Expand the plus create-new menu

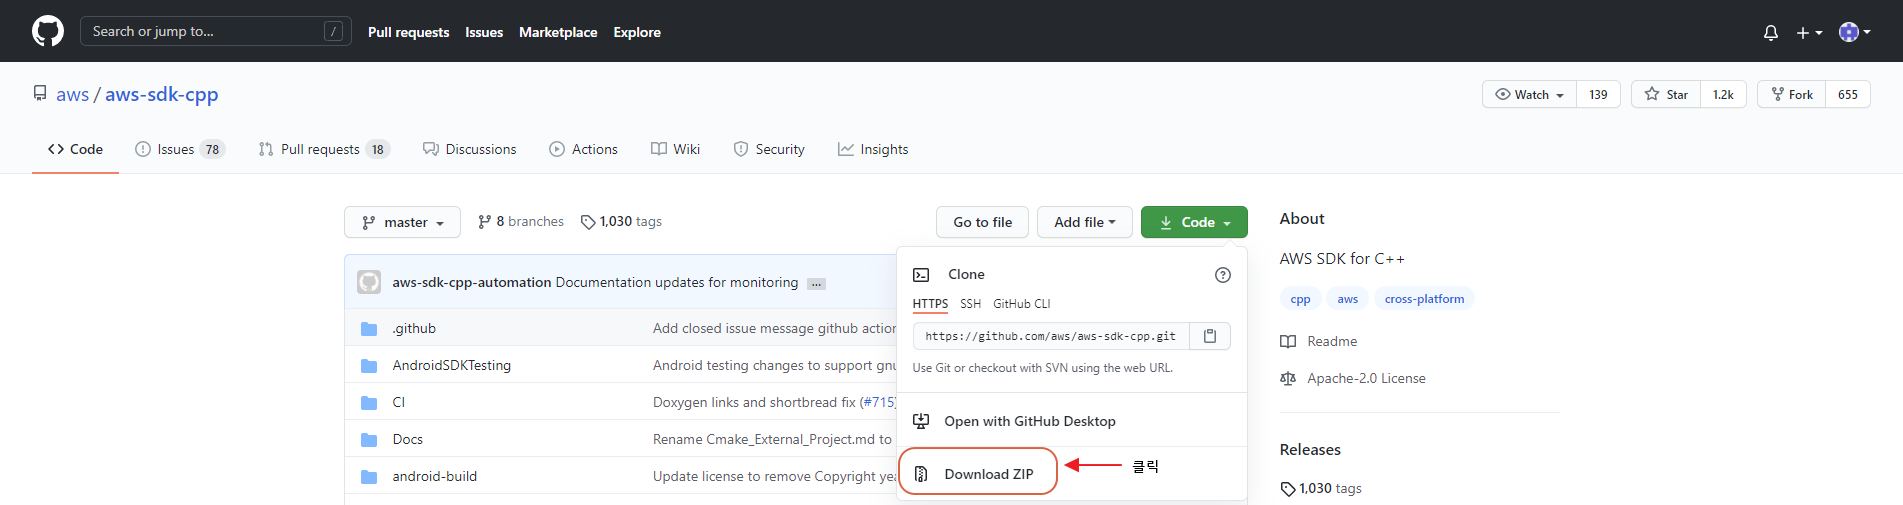[x=1809, y=32]
